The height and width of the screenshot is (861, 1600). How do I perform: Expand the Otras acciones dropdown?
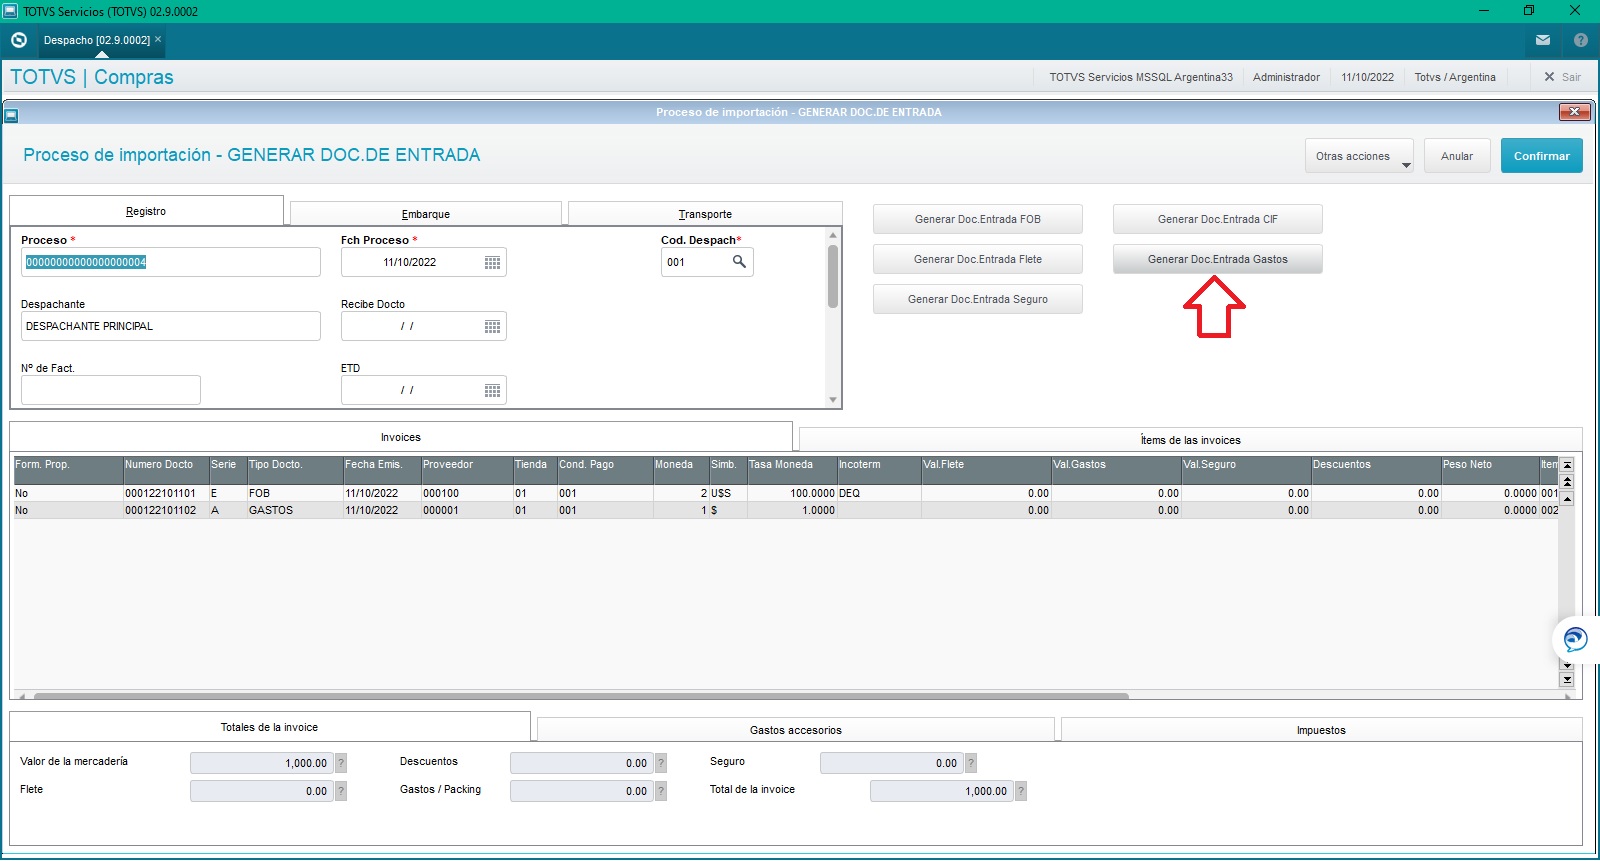tap(1359, 156)
